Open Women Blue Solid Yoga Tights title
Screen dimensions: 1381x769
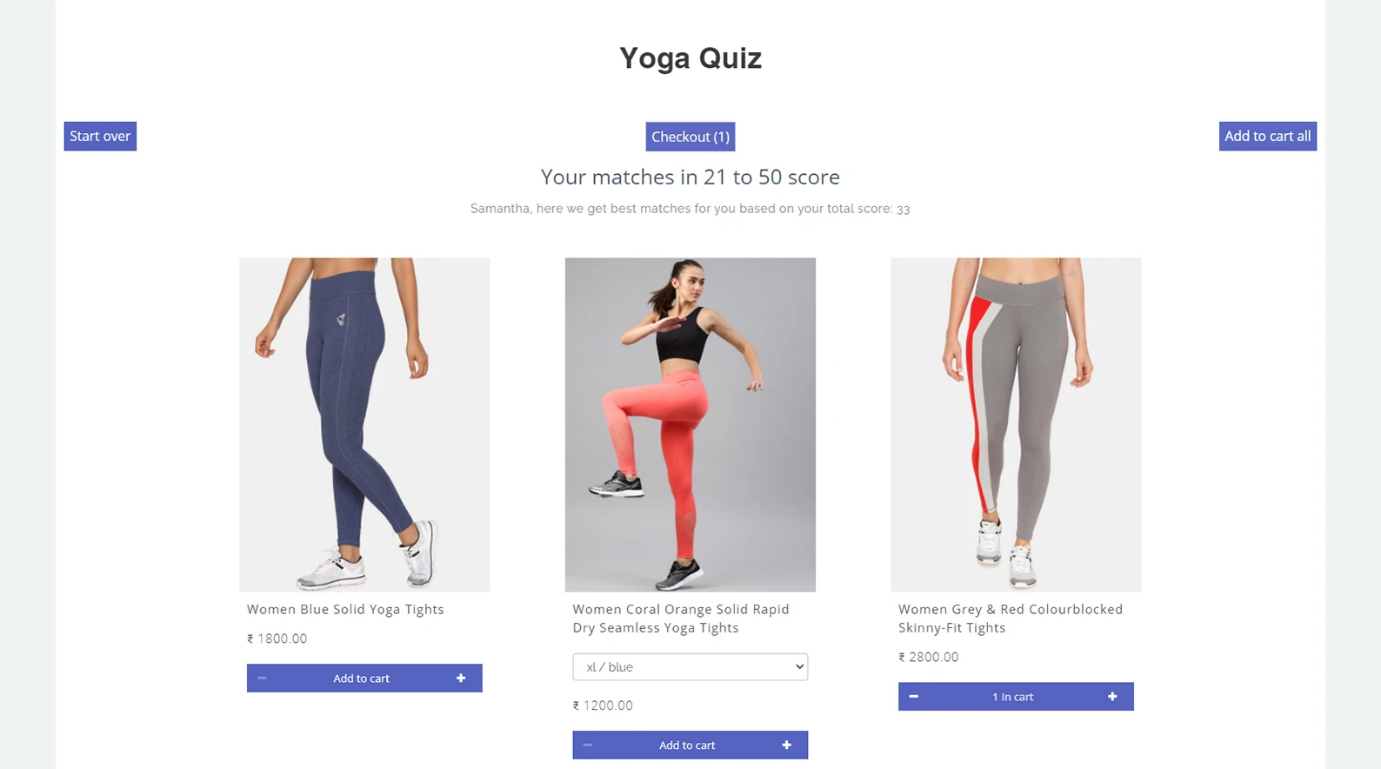(345, 609)
